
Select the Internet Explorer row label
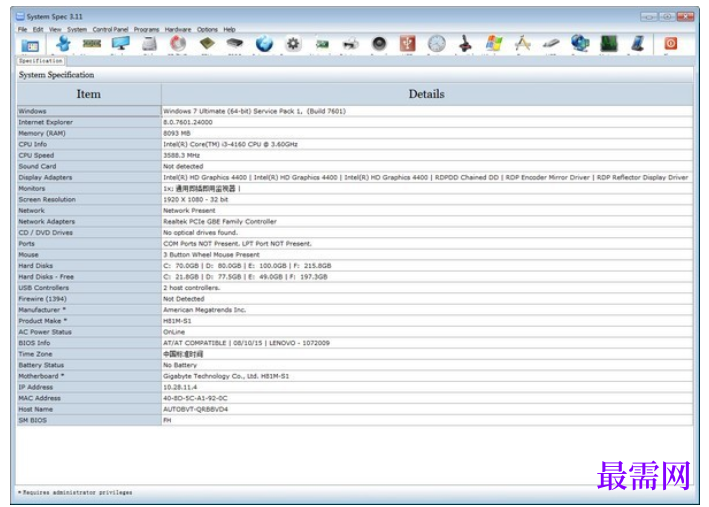click(x=46, y=122)
